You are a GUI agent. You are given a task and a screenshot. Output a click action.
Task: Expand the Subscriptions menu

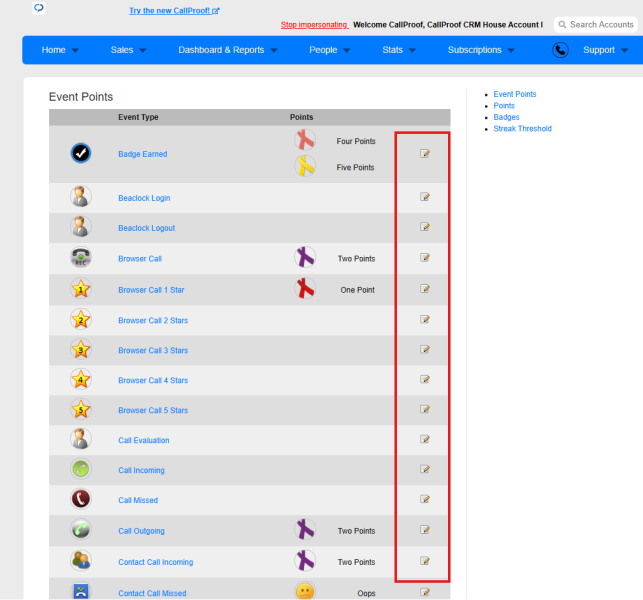tap(481, 50)
